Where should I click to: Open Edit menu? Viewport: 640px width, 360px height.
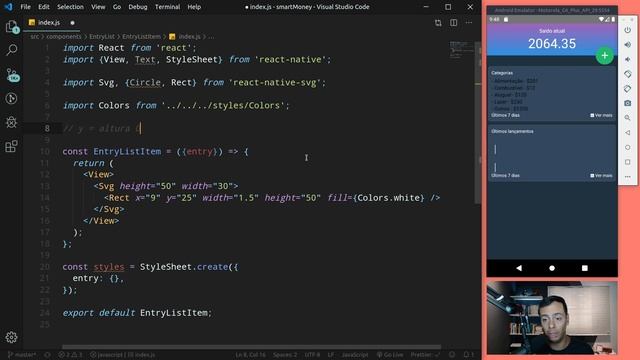tap(44, 7)
